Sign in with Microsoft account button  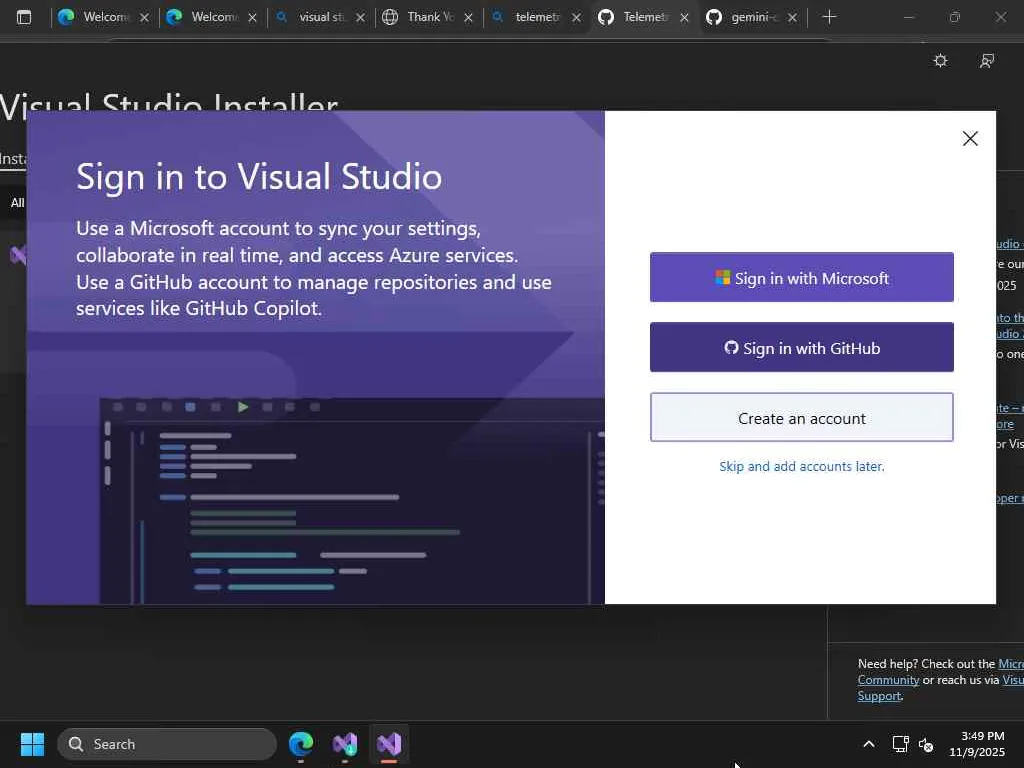(801, 278)
